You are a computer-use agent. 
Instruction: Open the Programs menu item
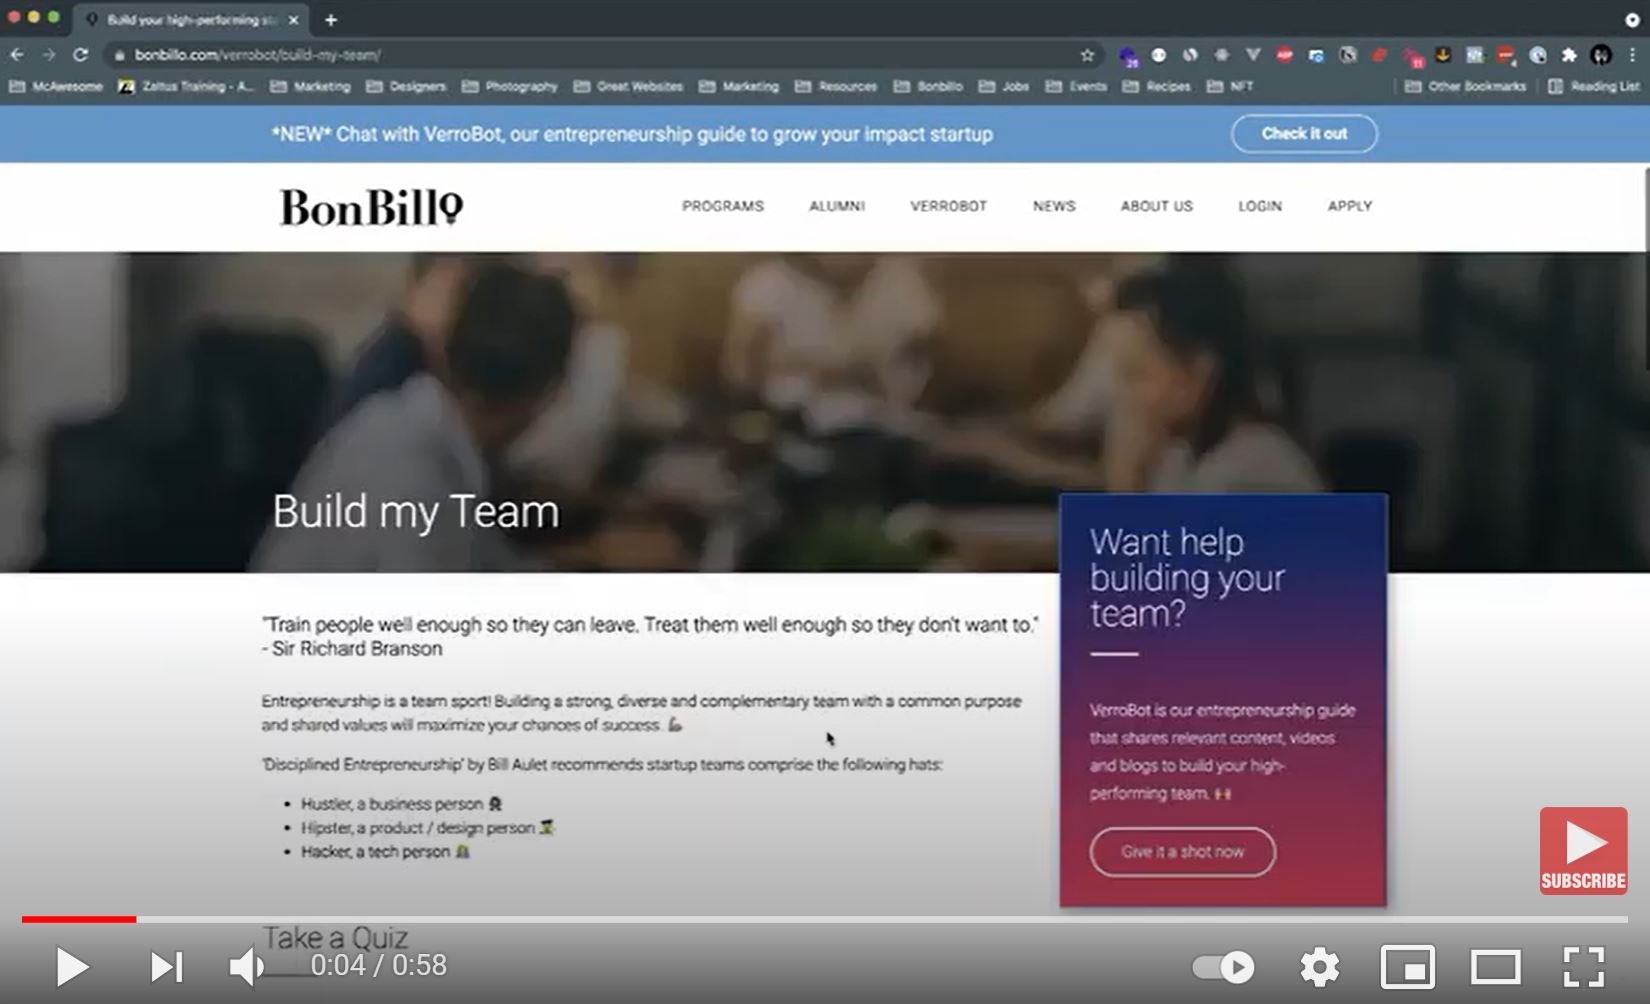[x=723, y=206]
